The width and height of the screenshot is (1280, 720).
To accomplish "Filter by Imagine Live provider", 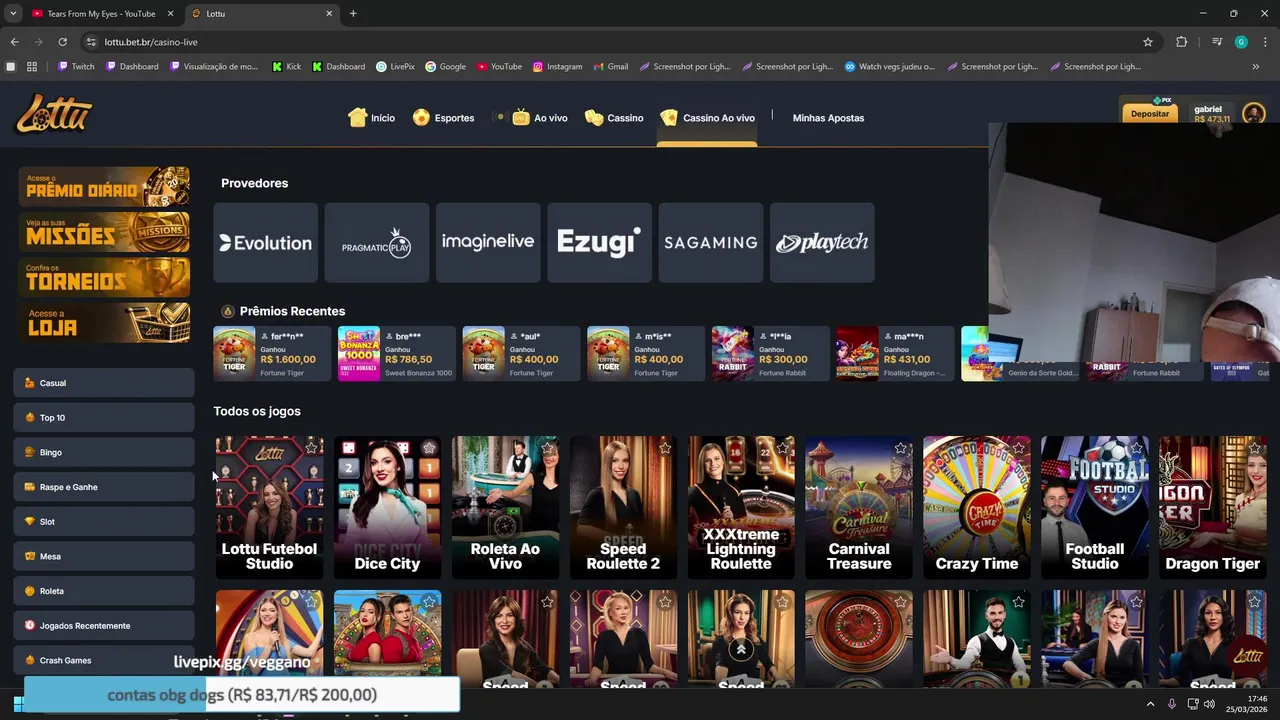I will pos(488,243).
